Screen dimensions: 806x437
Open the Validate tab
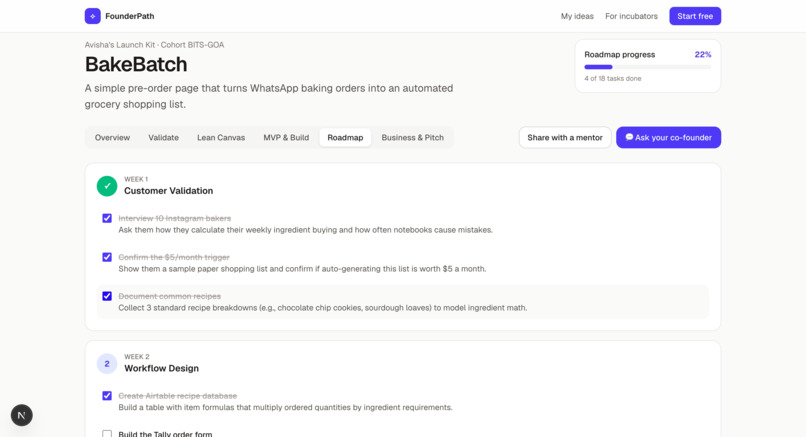point(163,137)
